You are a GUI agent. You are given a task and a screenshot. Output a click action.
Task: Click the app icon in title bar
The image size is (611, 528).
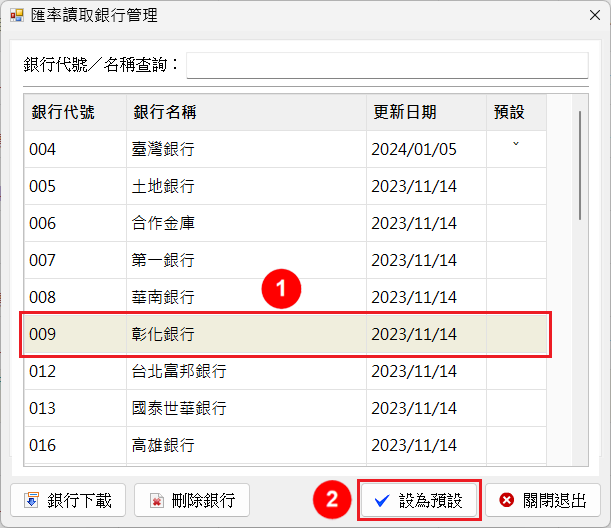point(17,16)
